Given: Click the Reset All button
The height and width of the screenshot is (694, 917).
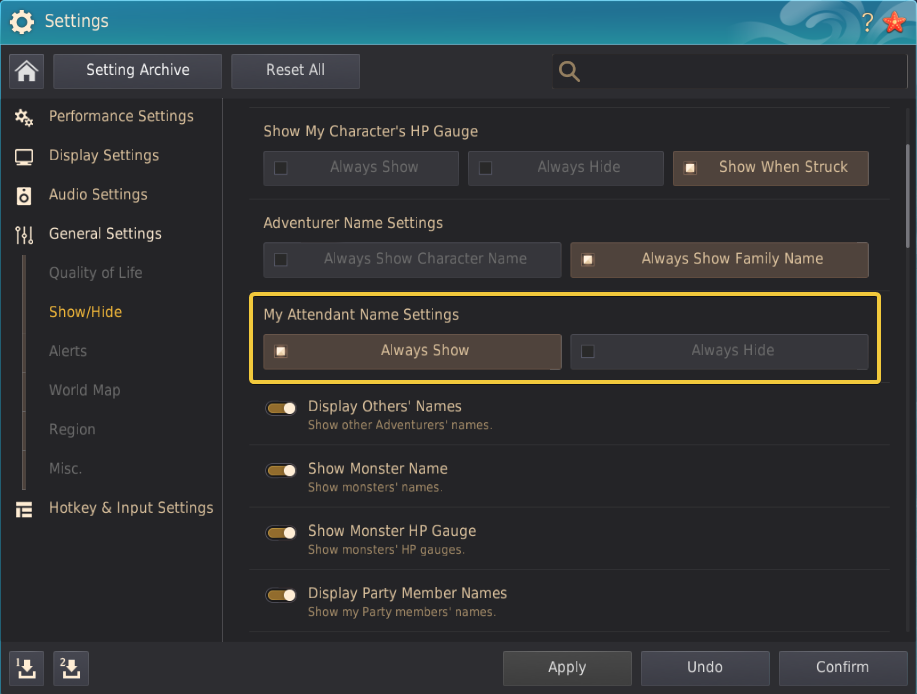Looking at the screenshot, I should point(295,70).
